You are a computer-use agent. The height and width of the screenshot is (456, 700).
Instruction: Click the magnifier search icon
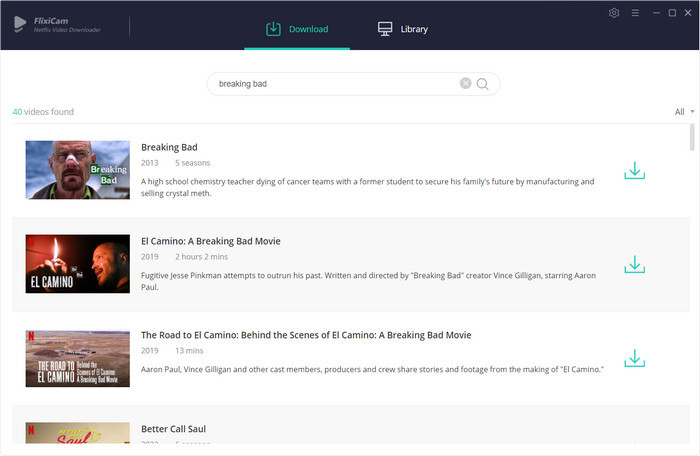pyautogui.click(x=482, y=84)
